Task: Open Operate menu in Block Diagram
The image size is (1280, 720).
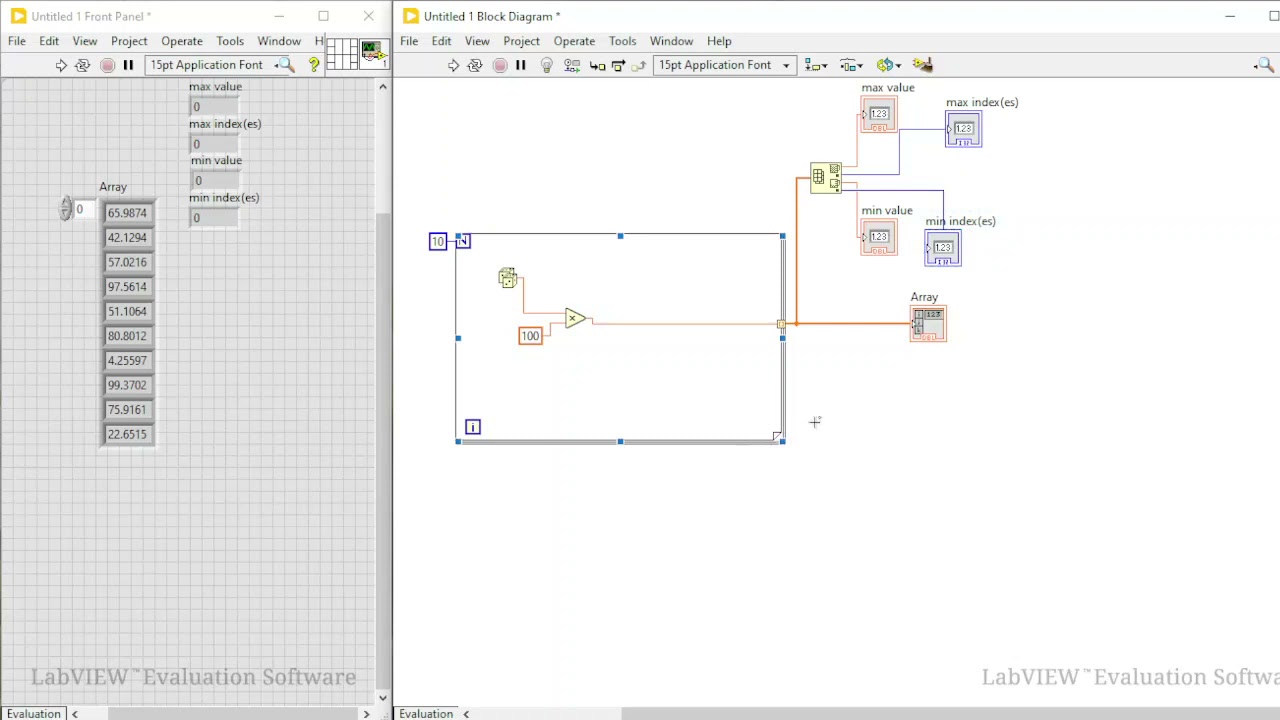Action: (574, 41)
